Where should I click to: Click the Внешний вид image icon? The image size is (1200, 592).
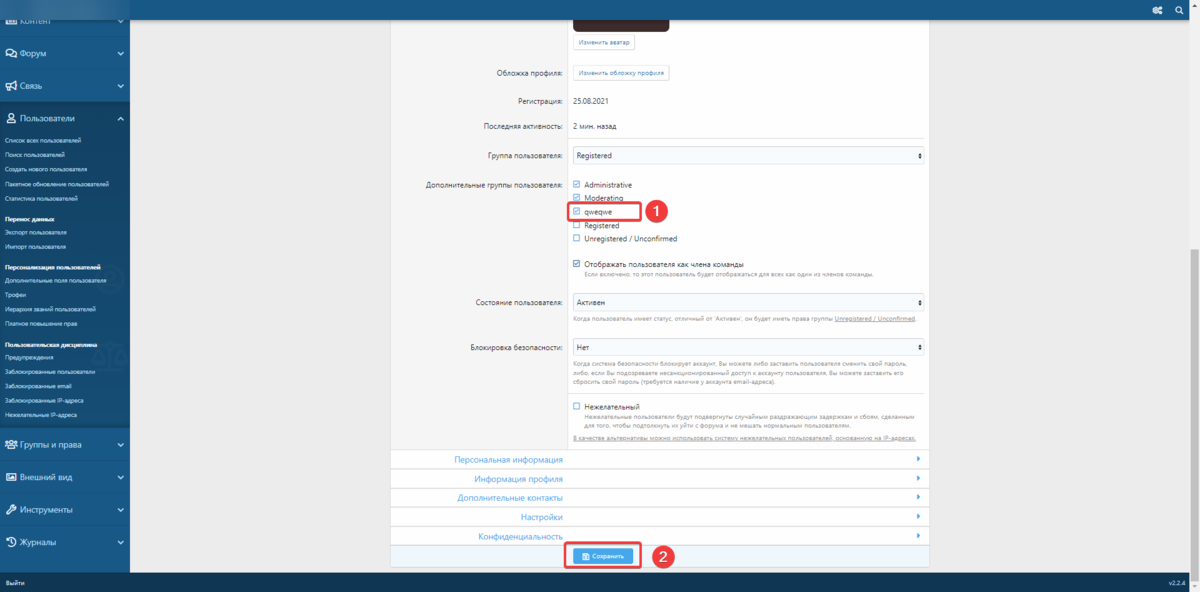pyautogui.click(x=11, y=477)
